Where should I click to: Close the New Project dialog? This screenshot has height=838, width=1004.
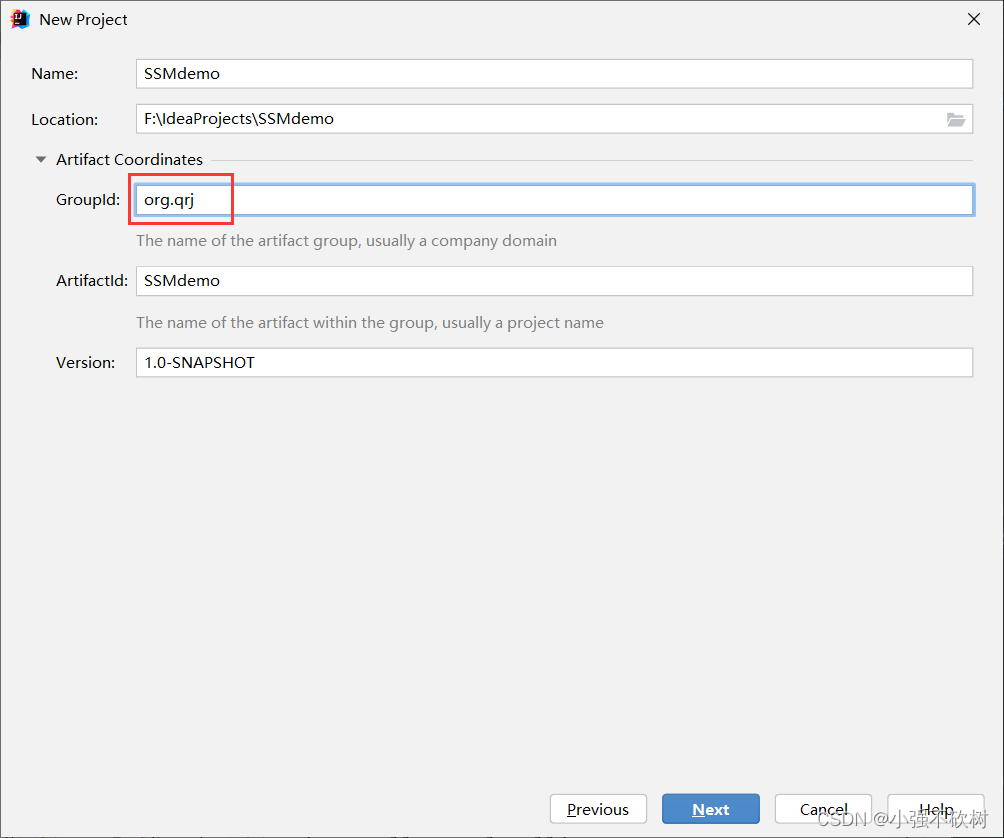973,18
